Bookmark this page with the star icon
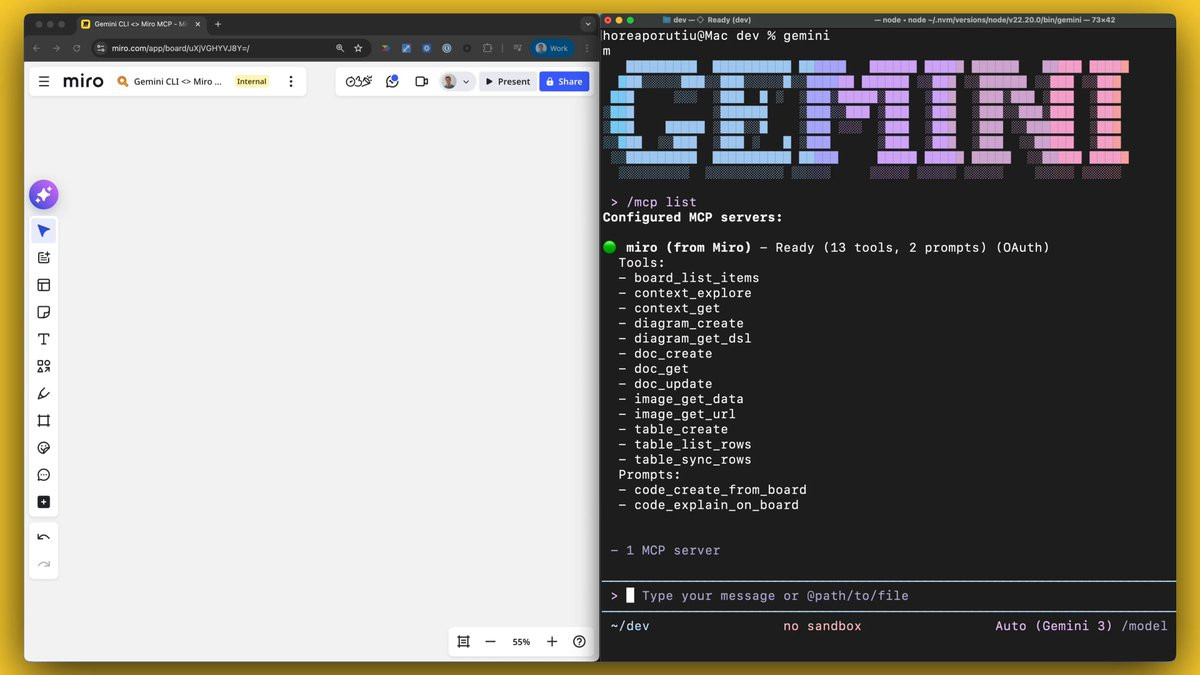The width and height of the screenshot is (1200, 675). coord(358,48)
